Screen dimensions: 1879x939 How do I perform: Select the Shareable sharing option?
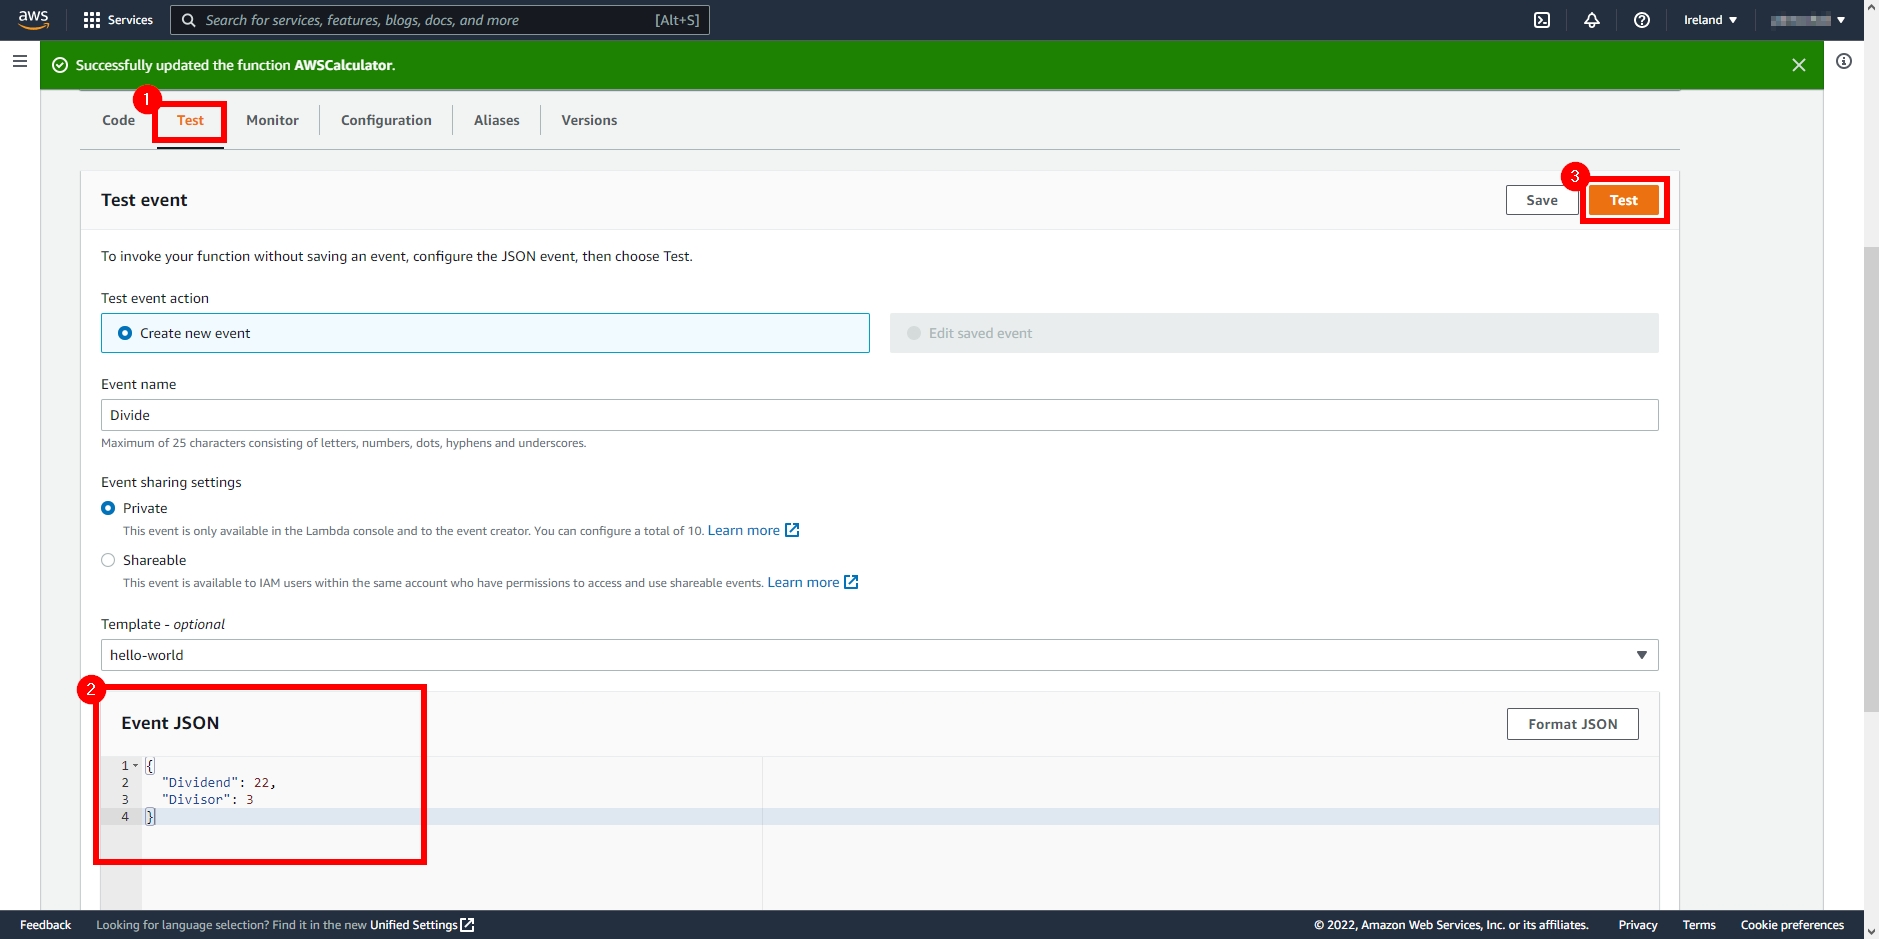click(108, 560)
